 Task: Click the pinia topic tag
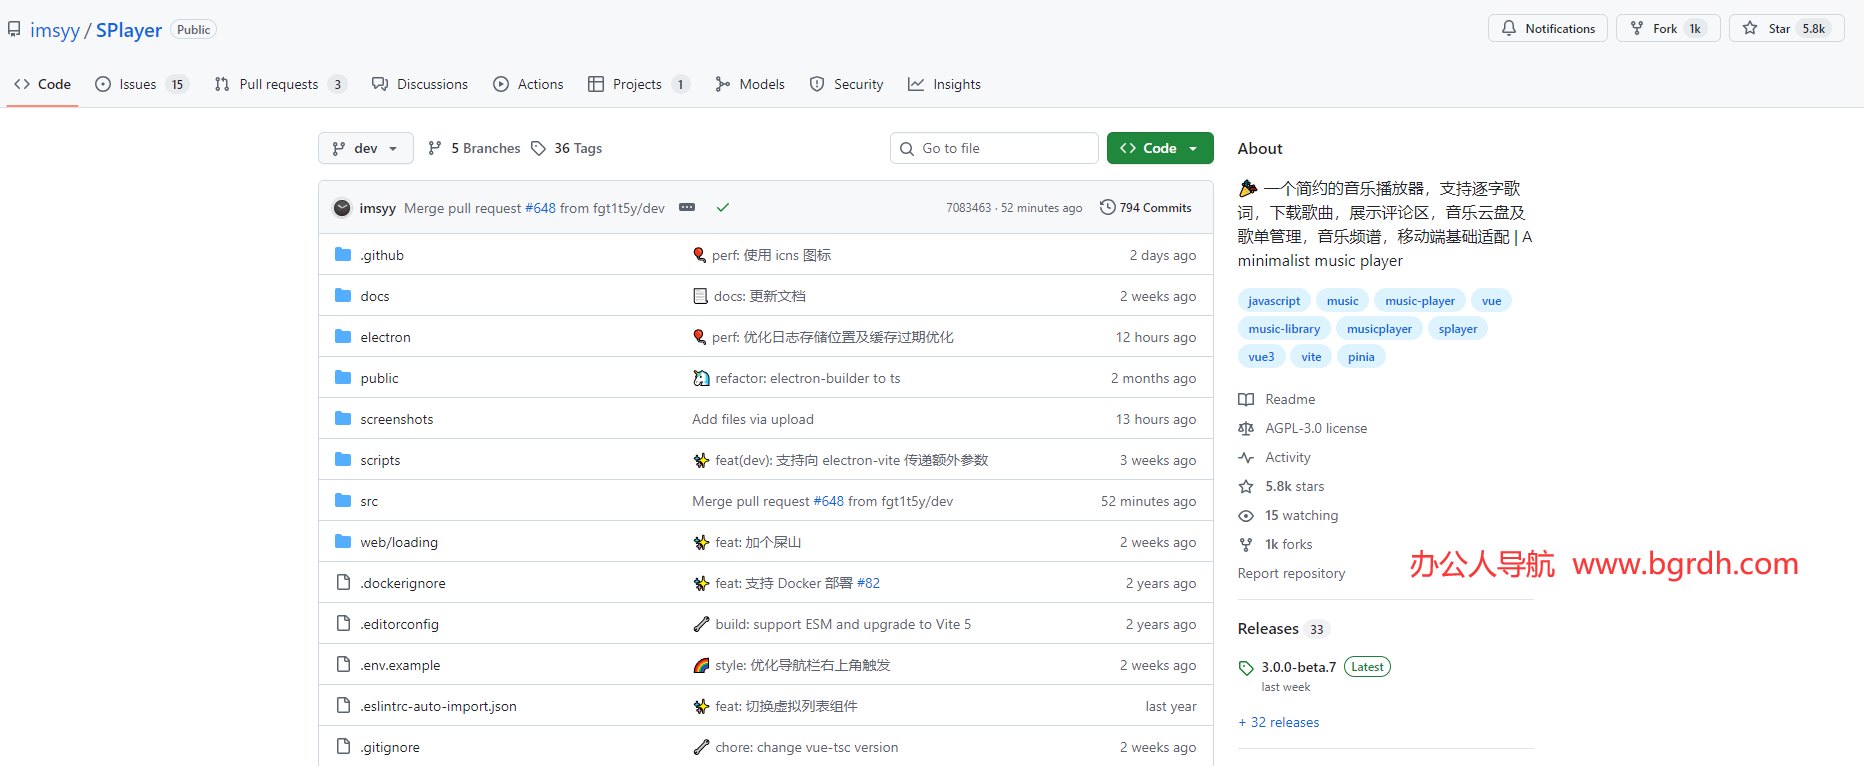point(1361,356)
